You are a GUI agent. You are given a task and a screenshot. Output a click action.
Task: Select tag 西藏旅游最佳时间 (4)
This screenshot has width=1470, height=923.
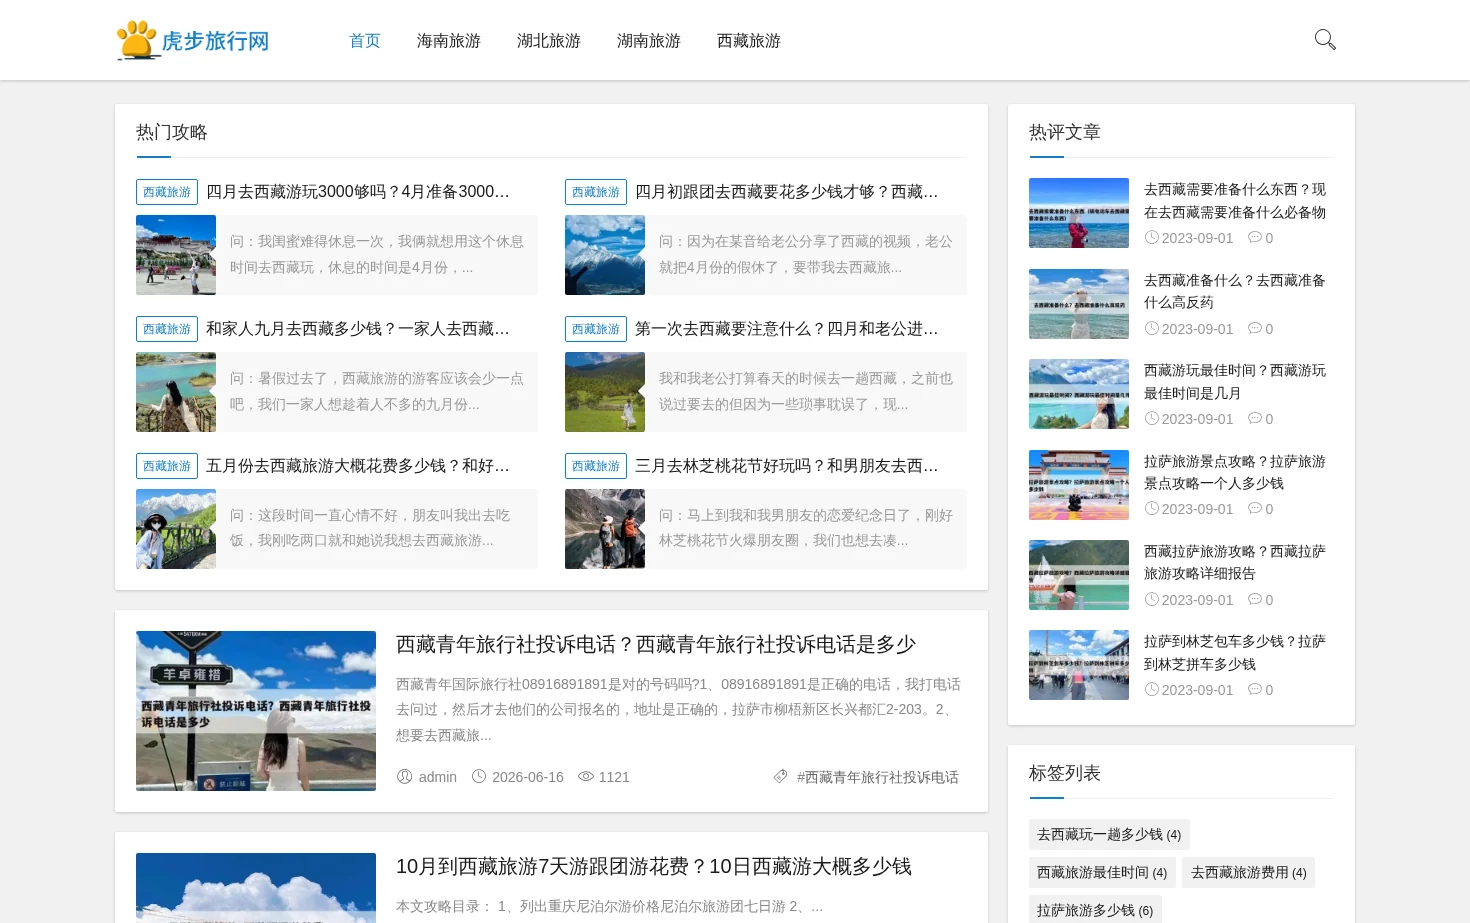click(1102, 872)
